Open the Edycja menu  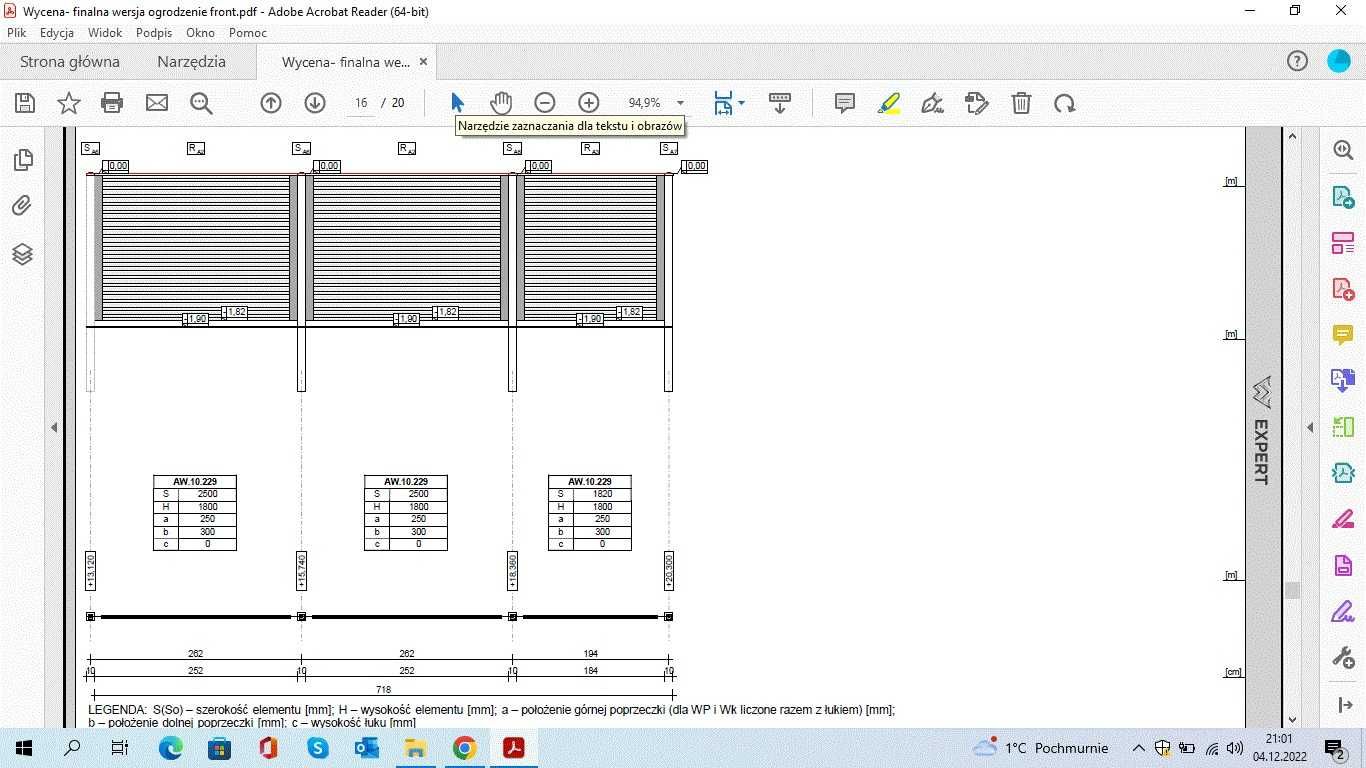(57, 33)
